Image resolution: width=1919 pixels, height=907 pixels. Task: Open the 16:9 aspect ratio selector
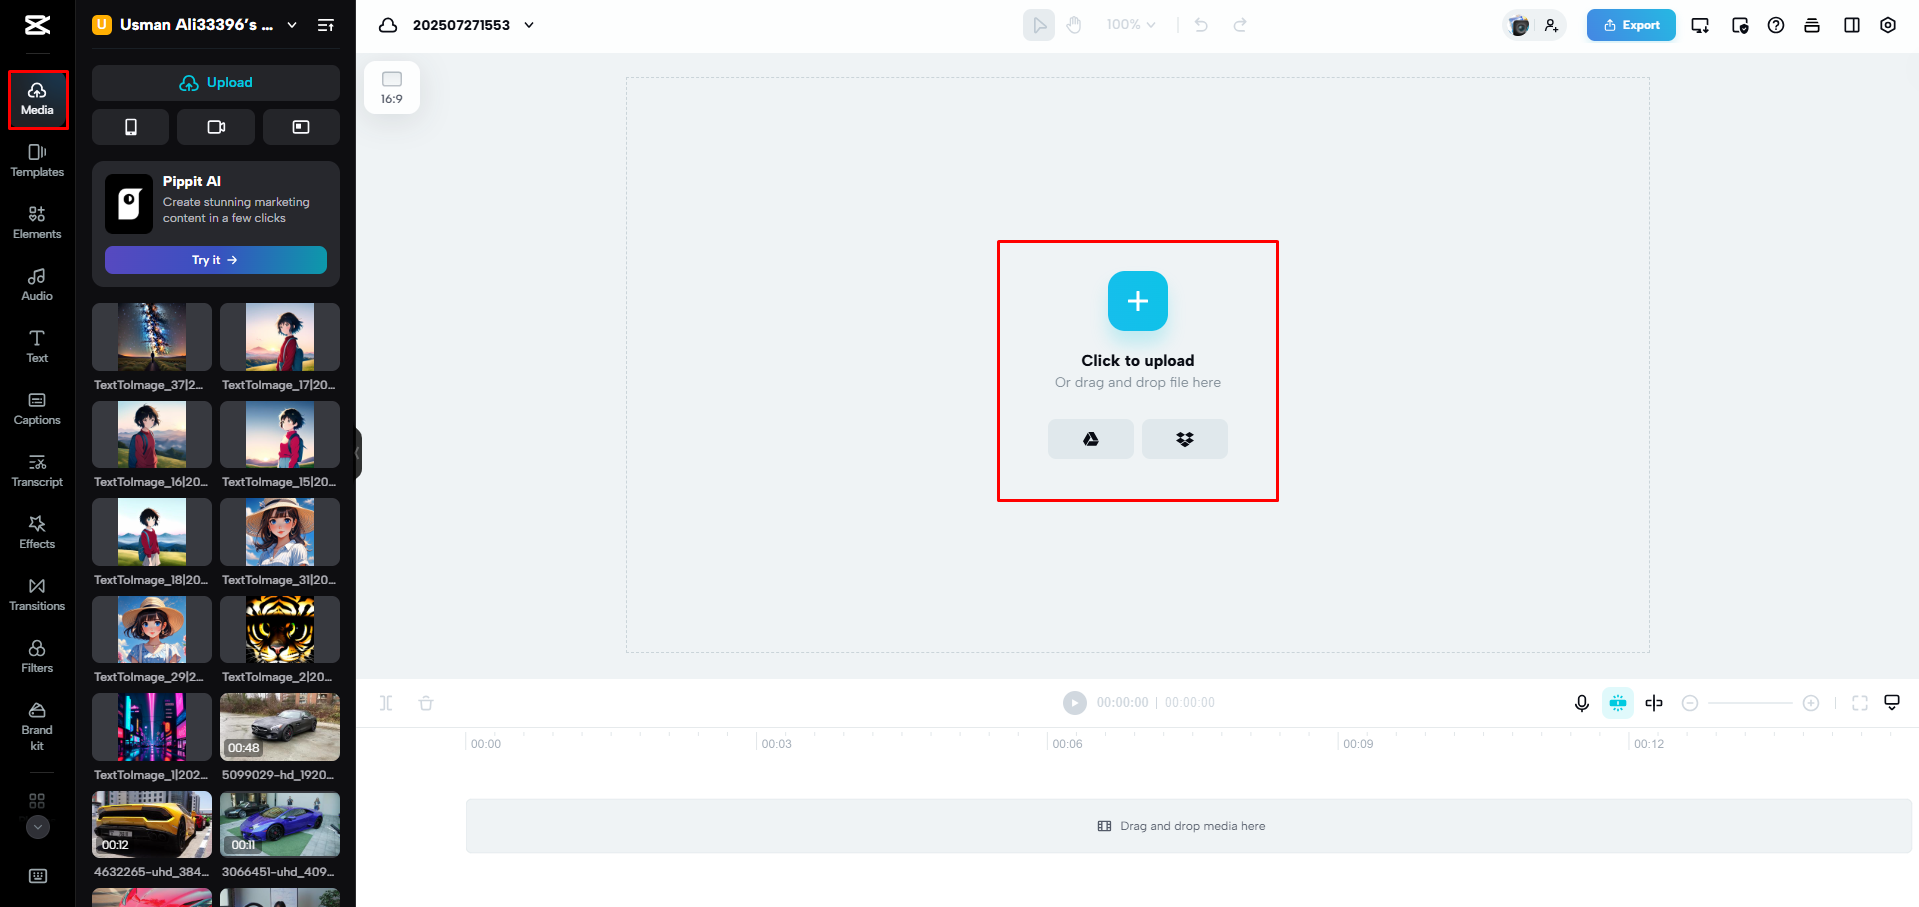click(x=392, y=87)
